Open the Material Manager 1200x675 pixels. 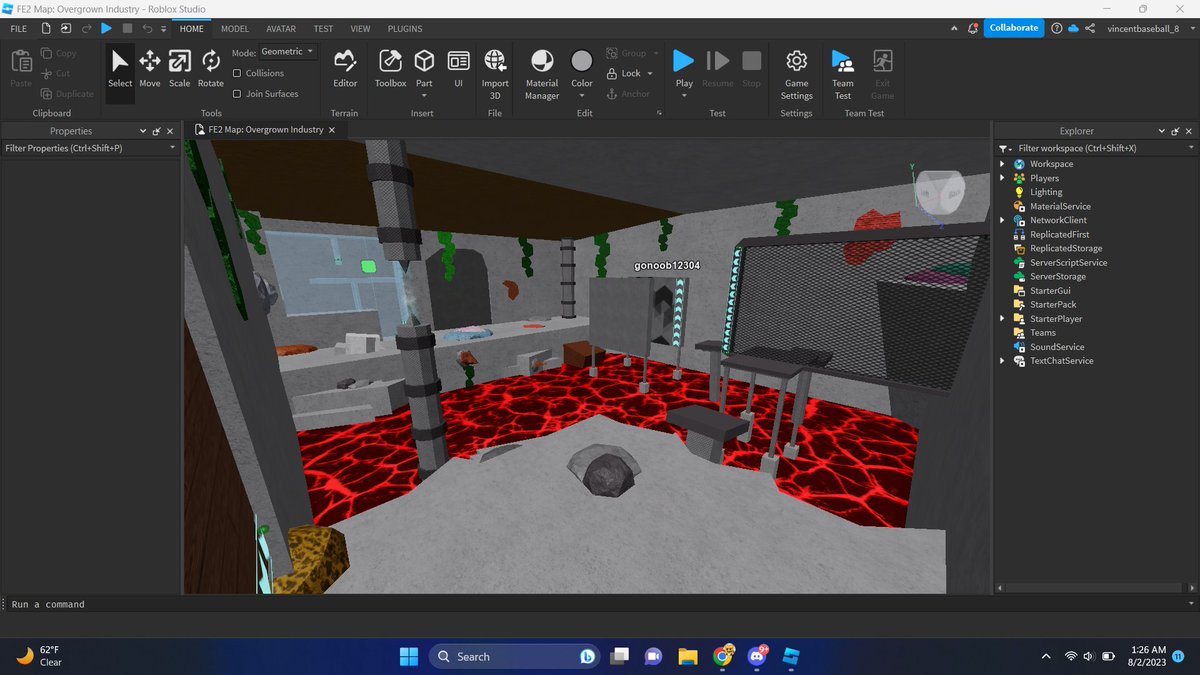pyautogui.click(x=542, y=74)
